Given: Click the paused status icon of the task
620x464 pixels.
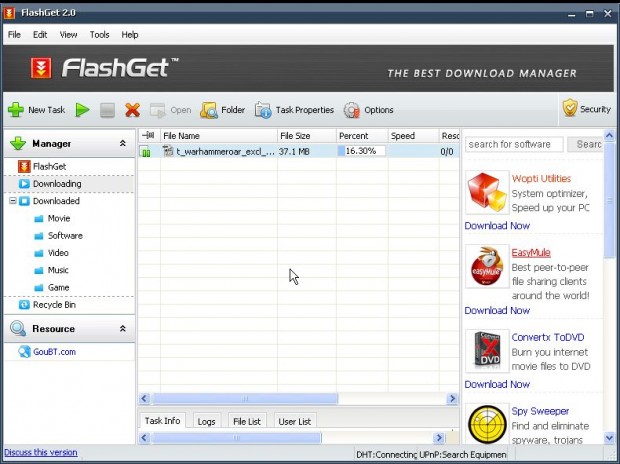Looking at the screenshot, I should (146, 152).
